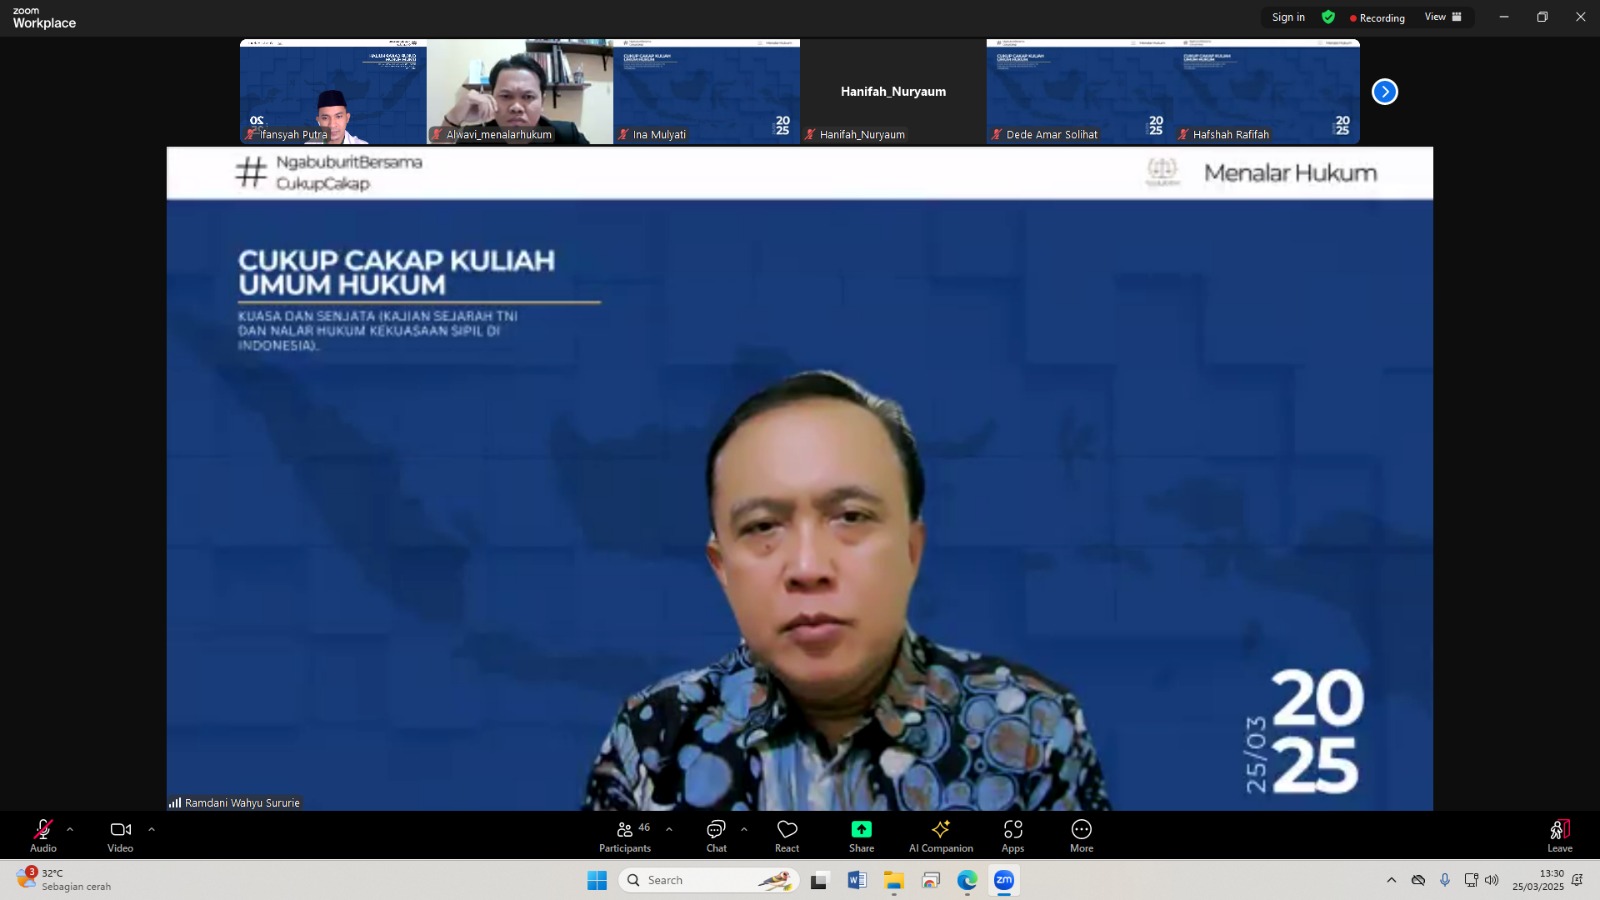Open the Apps panel
1600x900 pixels.
(x=1012, y=835)
